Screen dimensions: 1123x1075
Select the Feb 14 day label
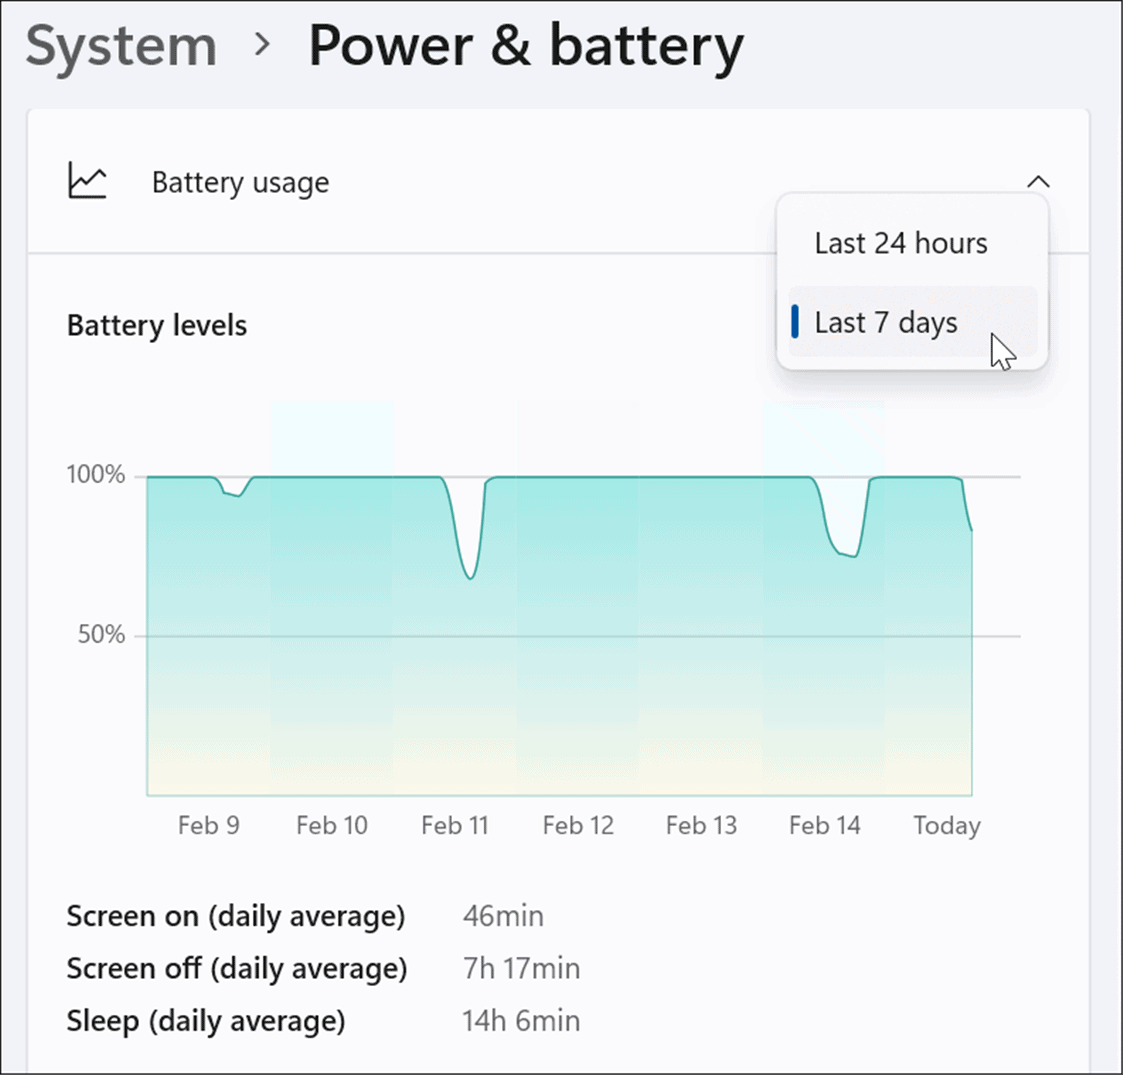(824, 826)
